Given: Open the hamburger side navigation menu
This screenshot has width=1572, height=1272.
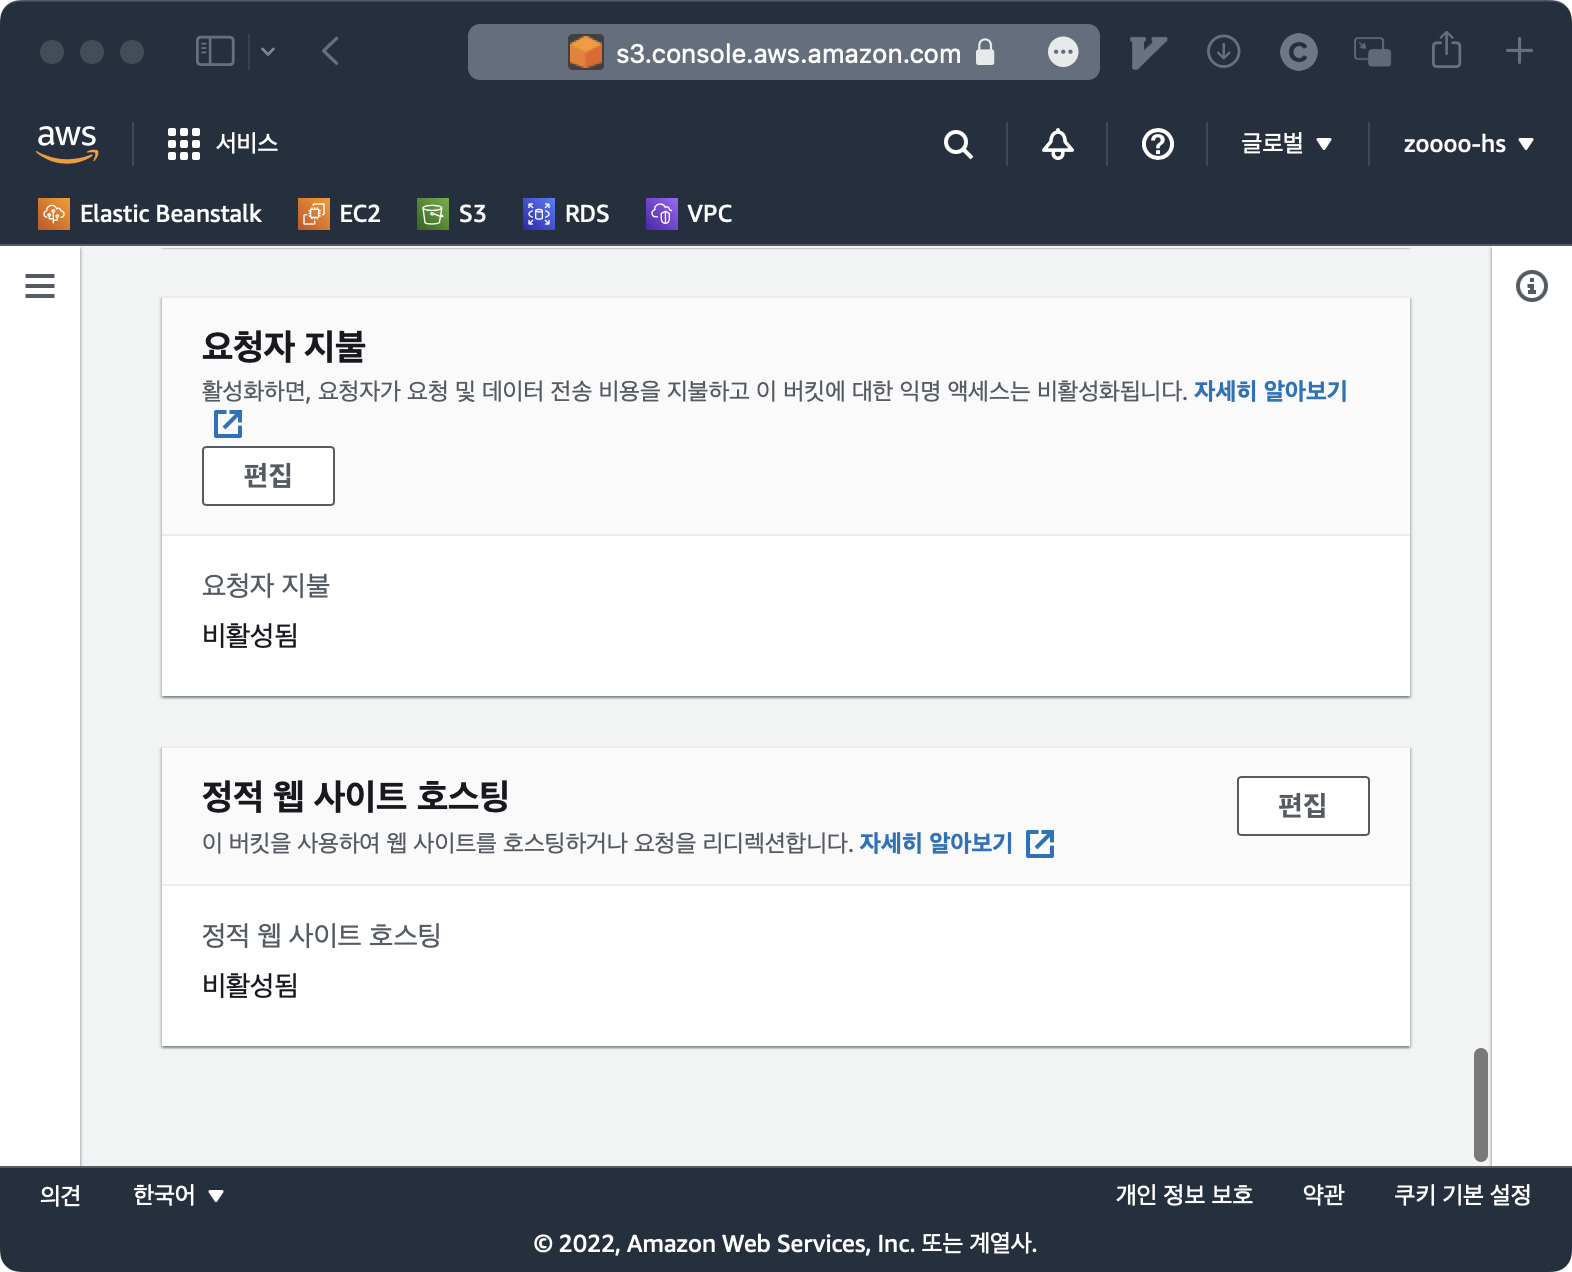Looking at the screenshot, I should [x=40, y=286].
